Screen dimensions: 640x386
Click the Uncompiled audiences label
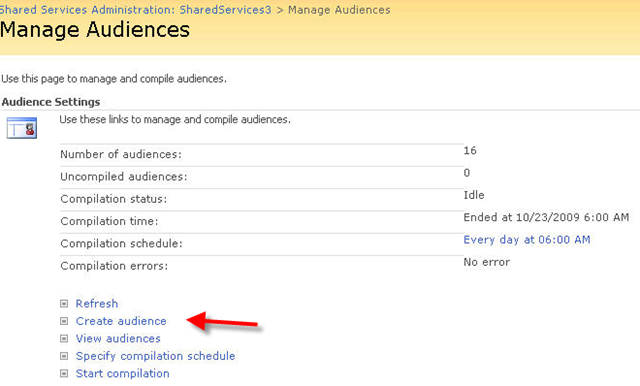click(124, 177)
